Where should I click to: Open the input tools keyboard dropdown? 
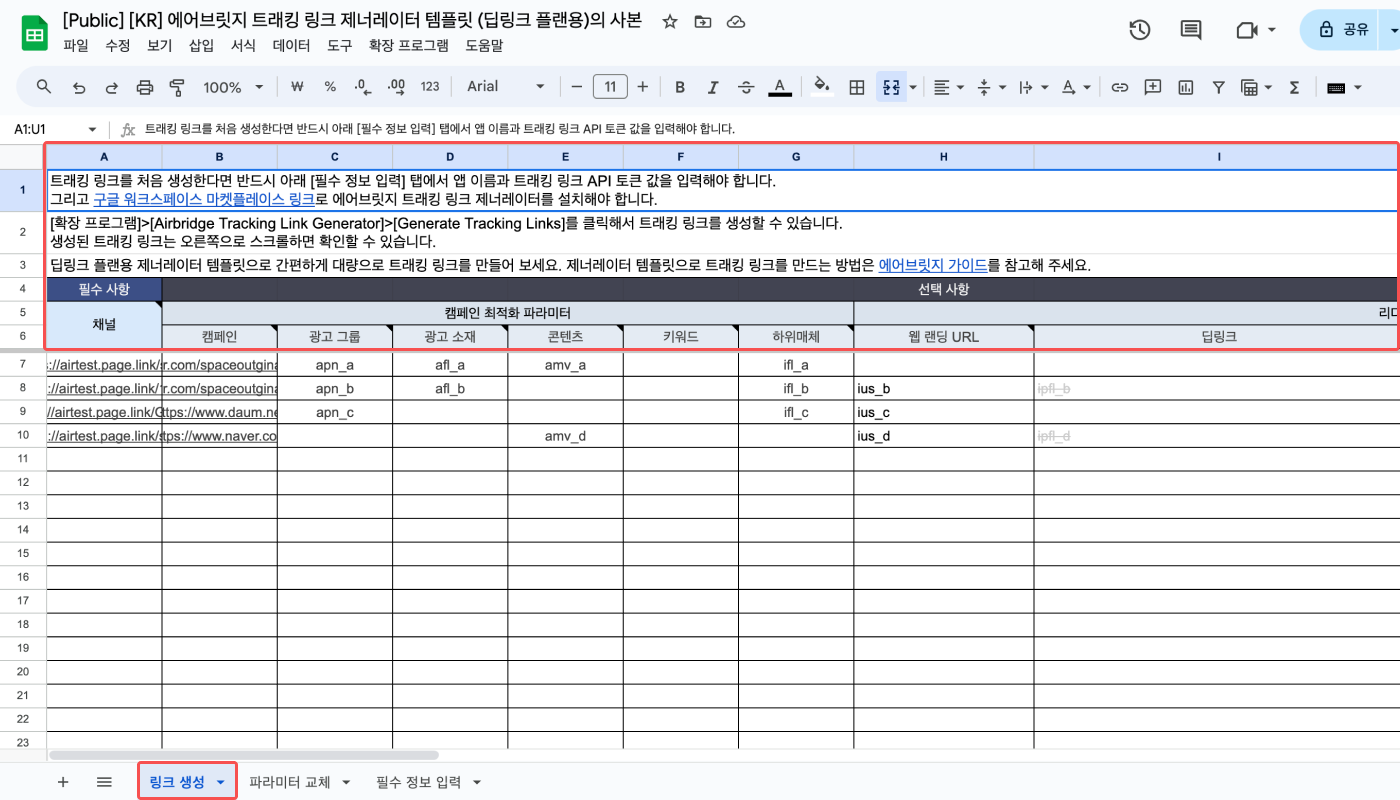pos(1344,87)
